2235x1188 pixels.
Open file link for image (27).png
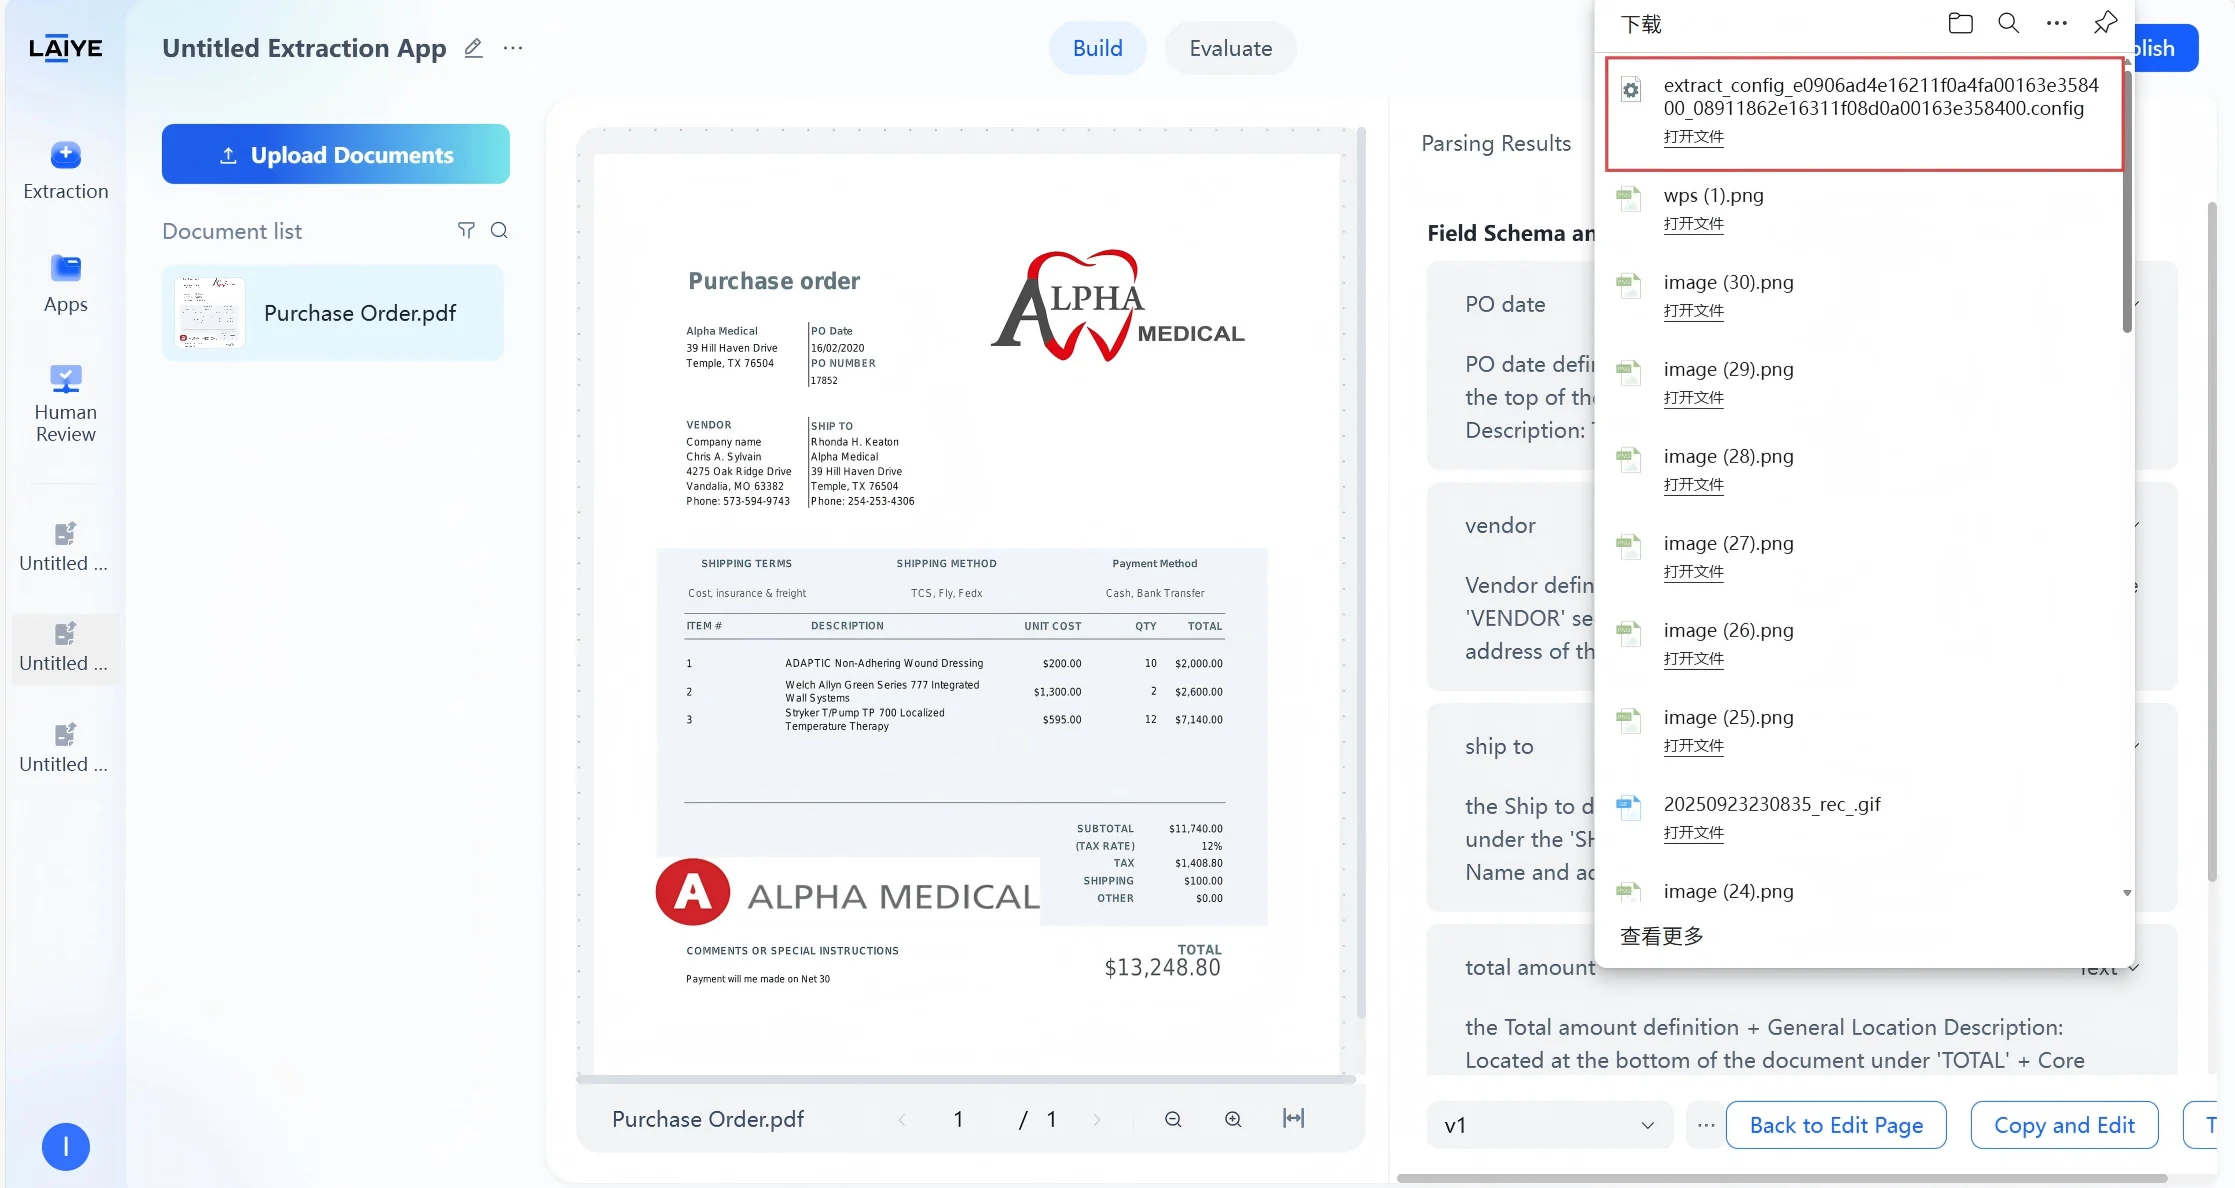(1693, 572)
